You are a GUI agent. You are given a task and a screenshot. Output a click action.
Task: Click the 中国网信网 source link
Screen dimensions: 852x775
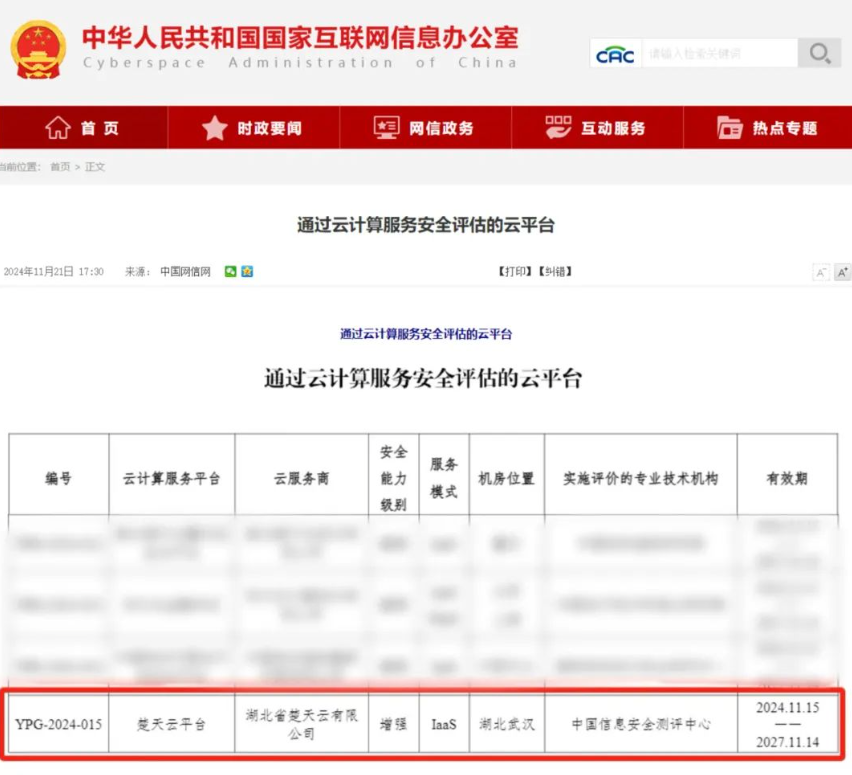[185, 271]
